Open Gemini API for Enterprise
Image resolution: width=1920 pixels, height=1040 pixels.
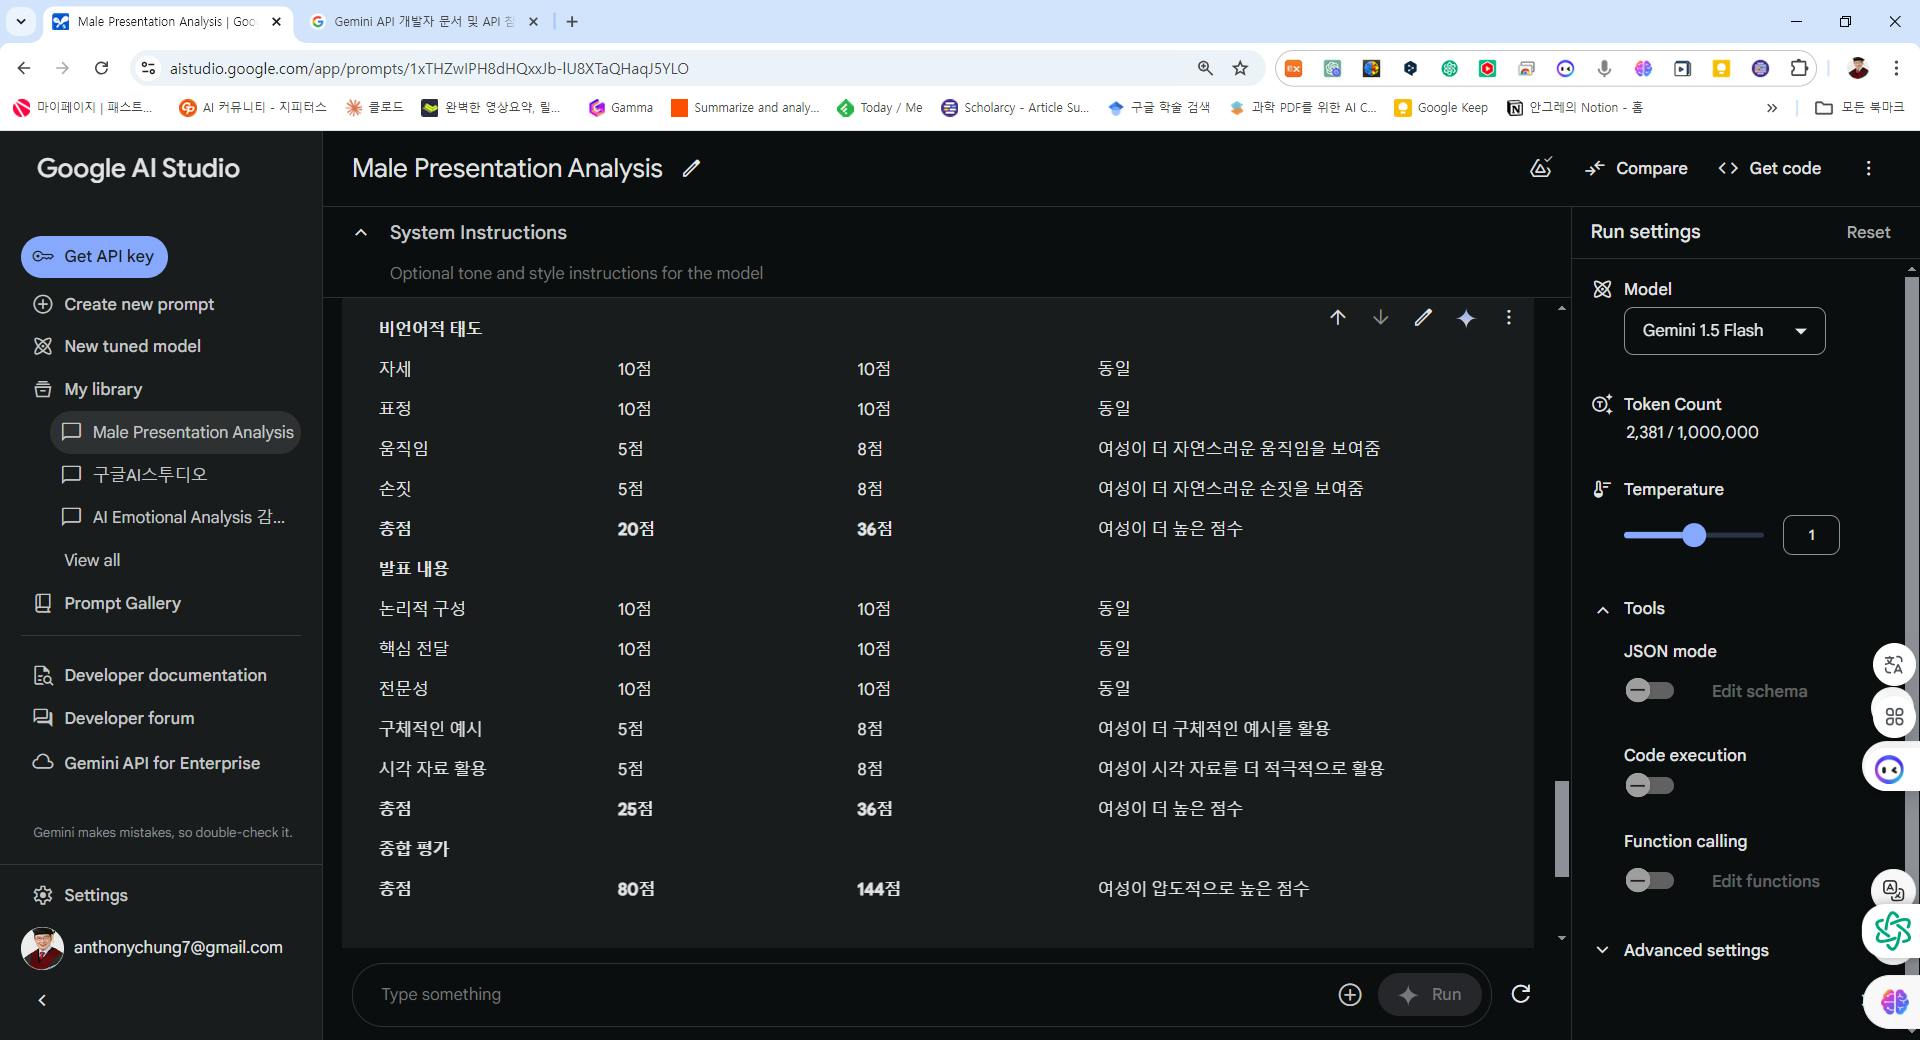[146, 763]
